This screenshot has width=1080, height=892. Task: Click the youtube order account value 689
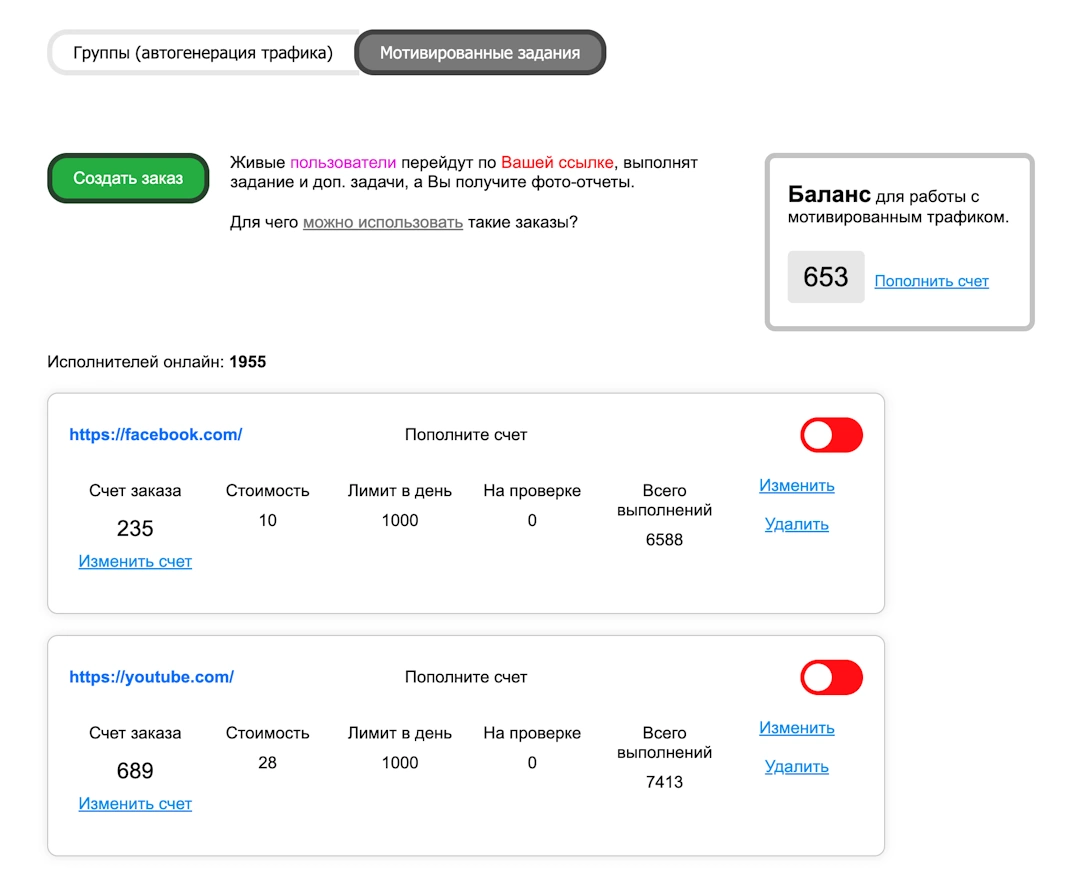135,771
